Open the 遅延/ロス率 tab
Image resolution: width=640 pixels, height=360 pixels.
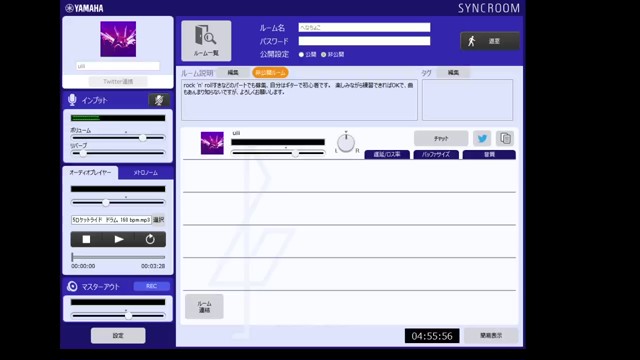pyautogui.click(x=387, y=154)
